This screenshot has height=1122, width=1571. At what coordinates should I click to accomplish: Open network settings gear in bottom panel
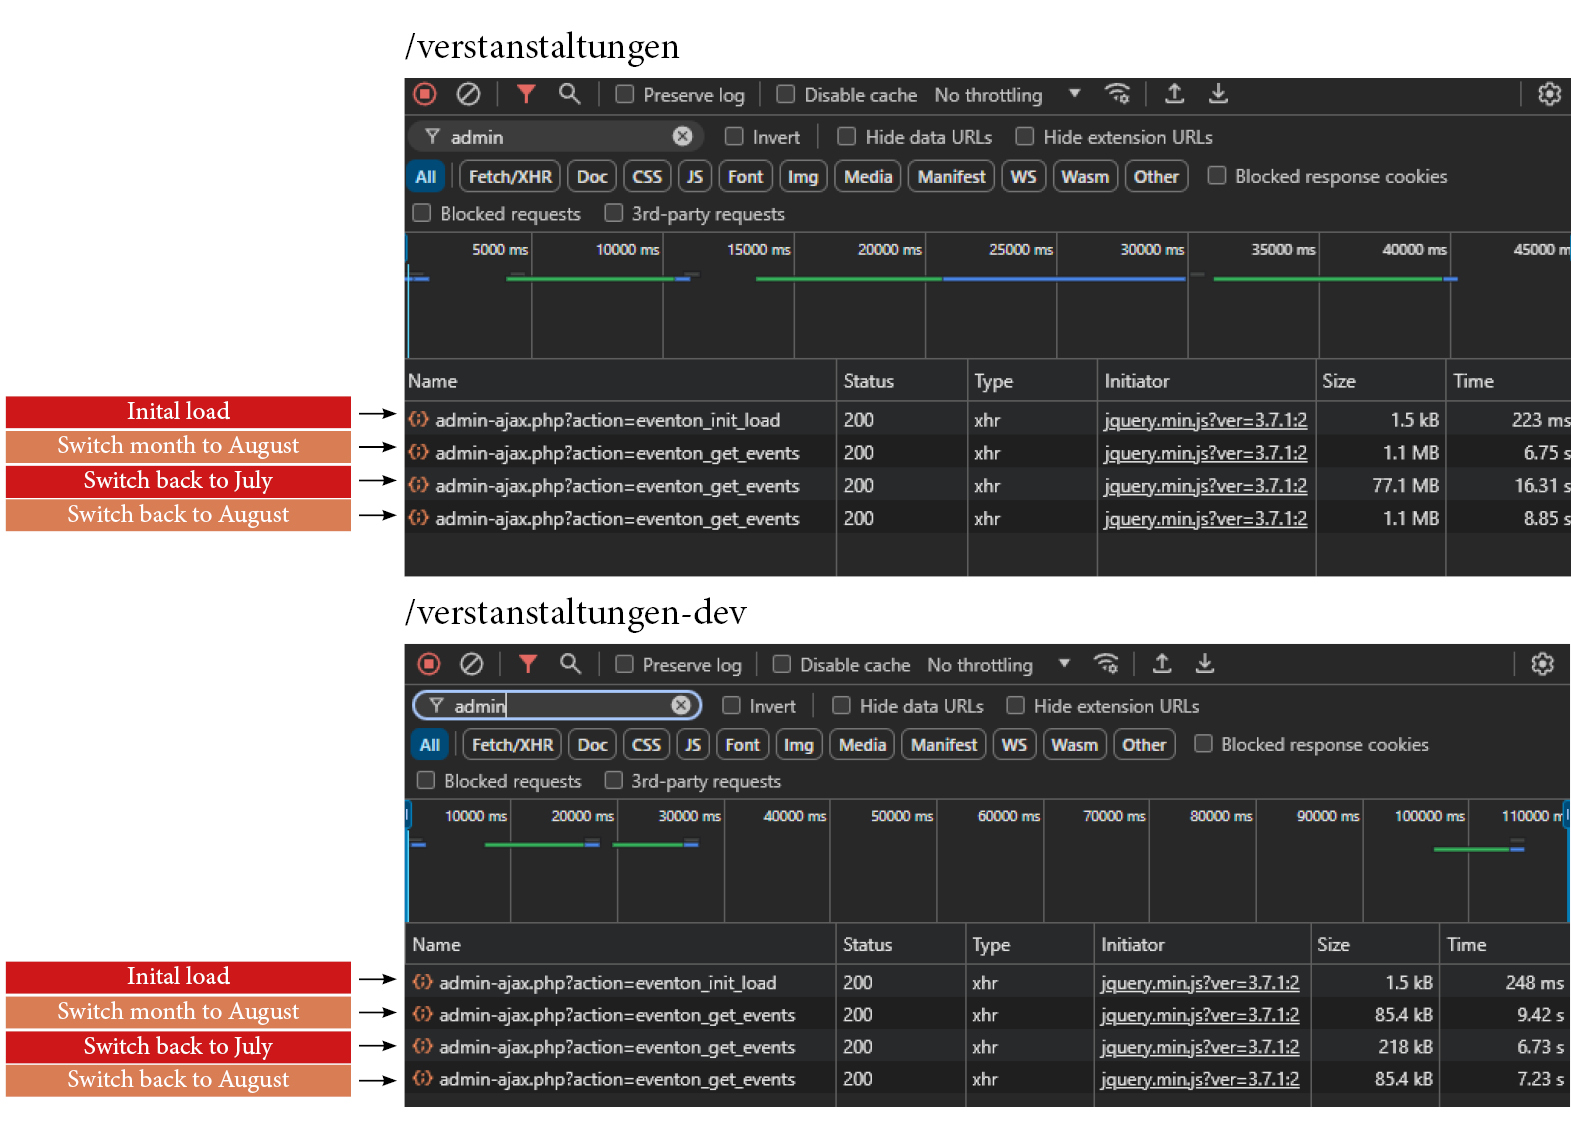point(1543,664)
